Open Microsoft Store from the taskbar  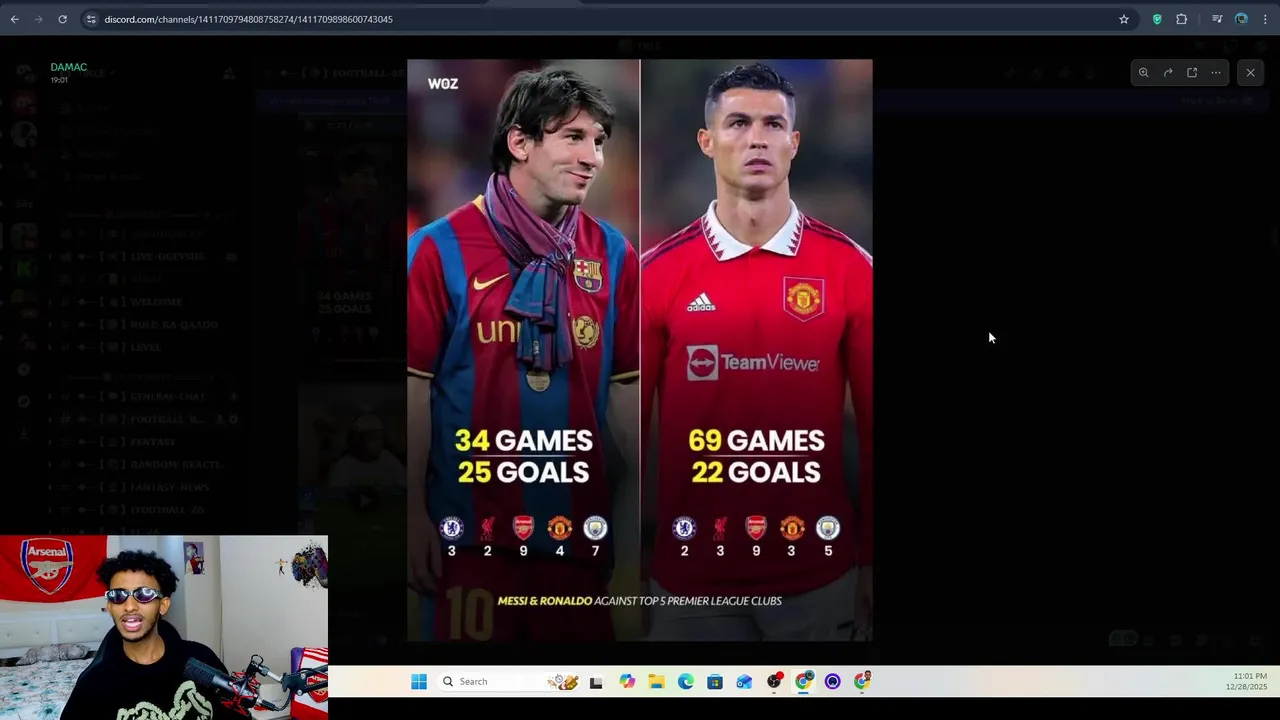coord(715,682)
